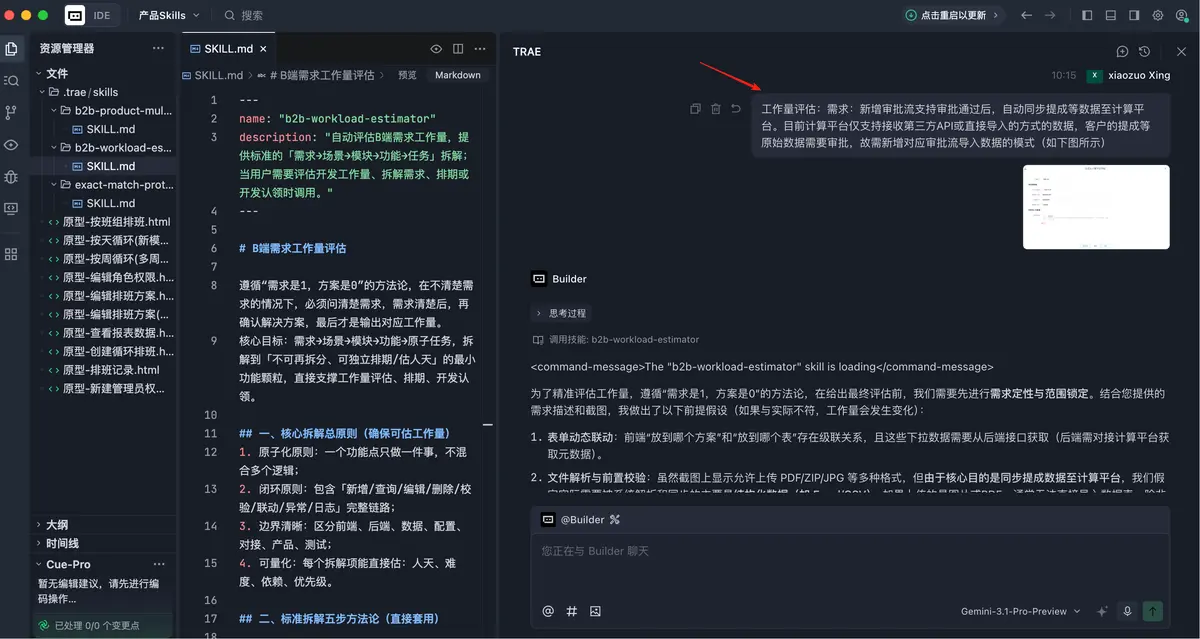Open the extensions view in activity bar
The height and width of the screenshot is (639, 1200).
pyautogui.click(x=11, y=254)
